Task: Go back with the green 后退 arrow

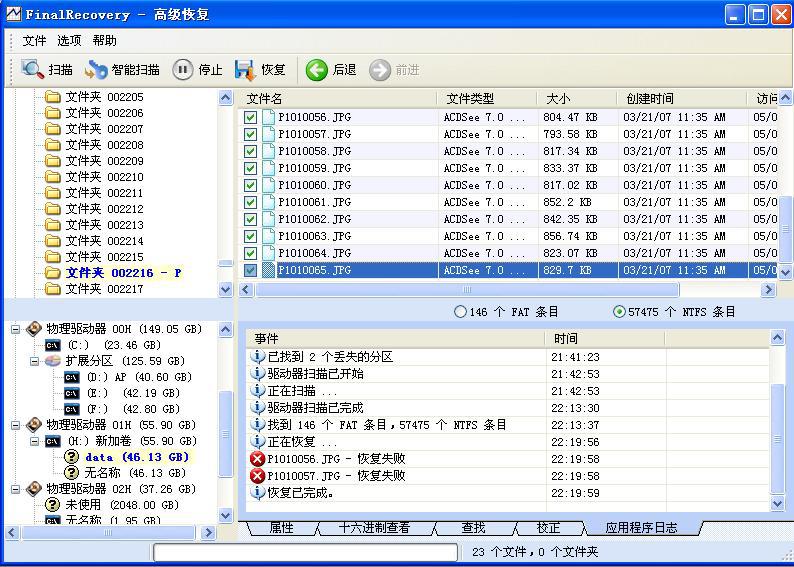Action: (x=317, y=69)
